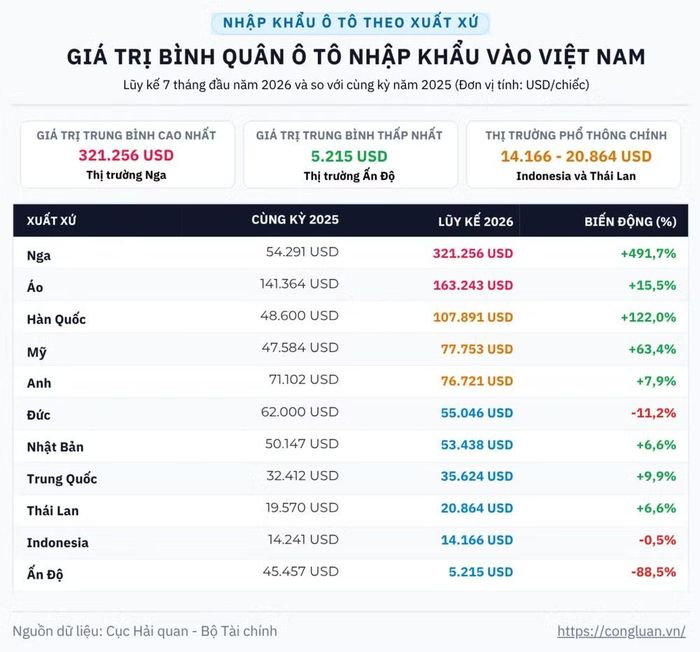Select the BIẾN ĐỘNG (%) column header
Screen dimensions: 700x652
630,222
